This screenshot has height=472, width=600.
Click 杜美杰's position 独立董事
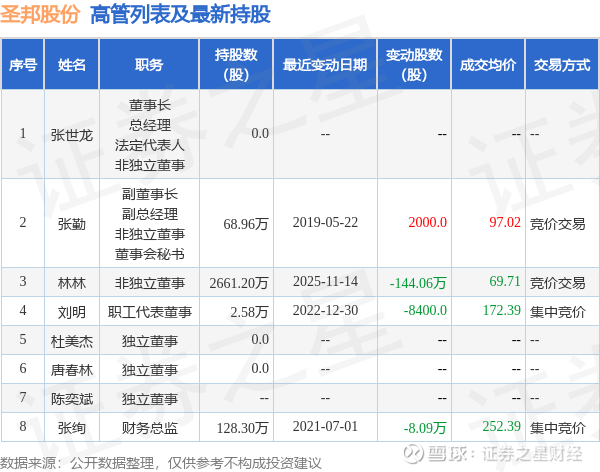tap(150, 341)
